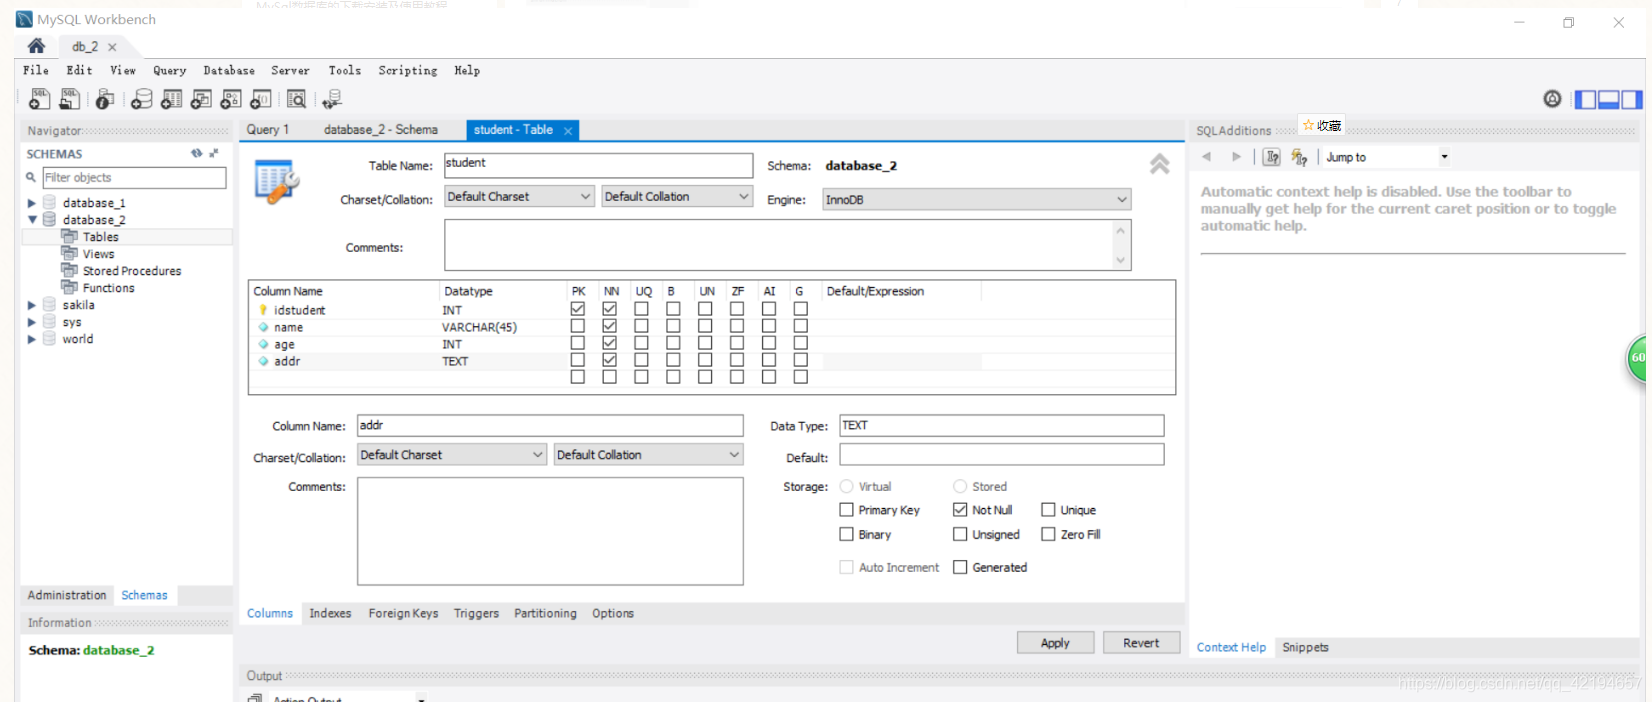1652x702 pixels.
Task: Toggle UQ checkbox for age row
Action: click(x=642, y=343)
